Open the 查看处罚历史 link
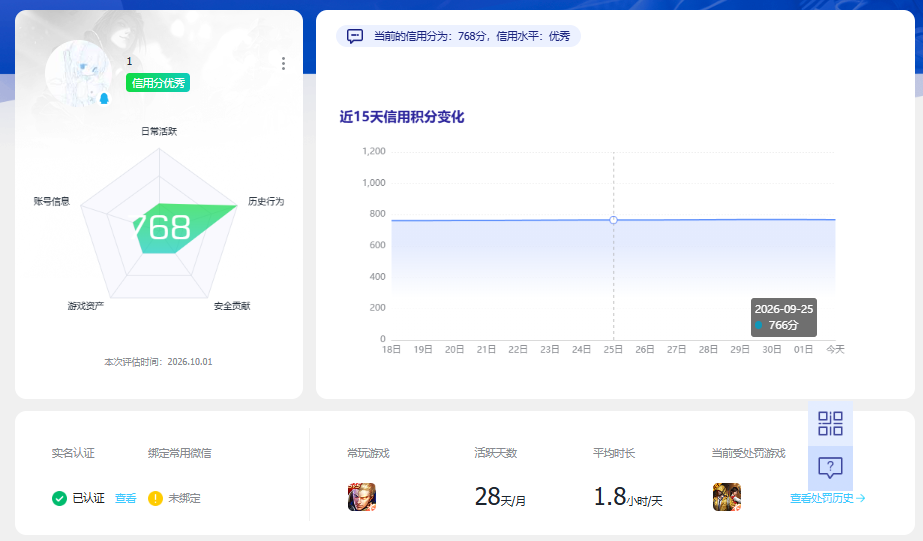The height and width of the screenshot is (541, 923). 827,498
